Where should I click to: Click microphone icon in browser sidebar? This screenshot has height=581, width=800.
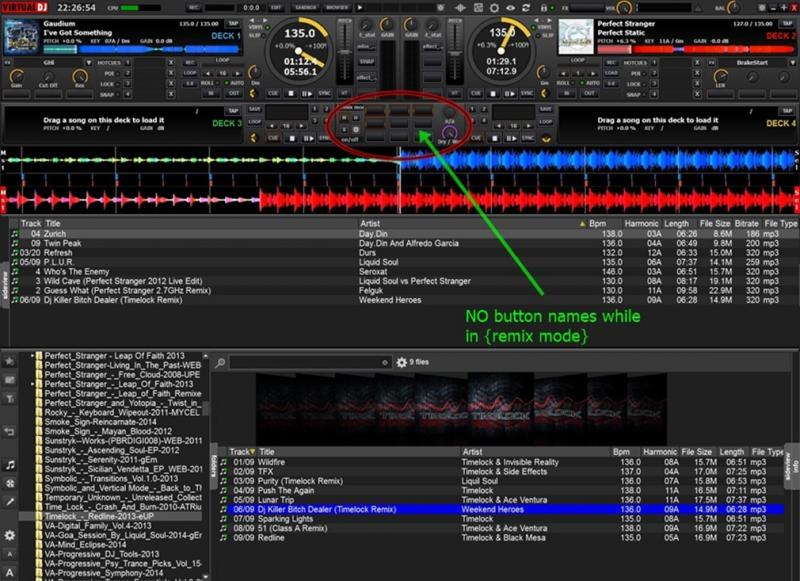coord(9,502)
